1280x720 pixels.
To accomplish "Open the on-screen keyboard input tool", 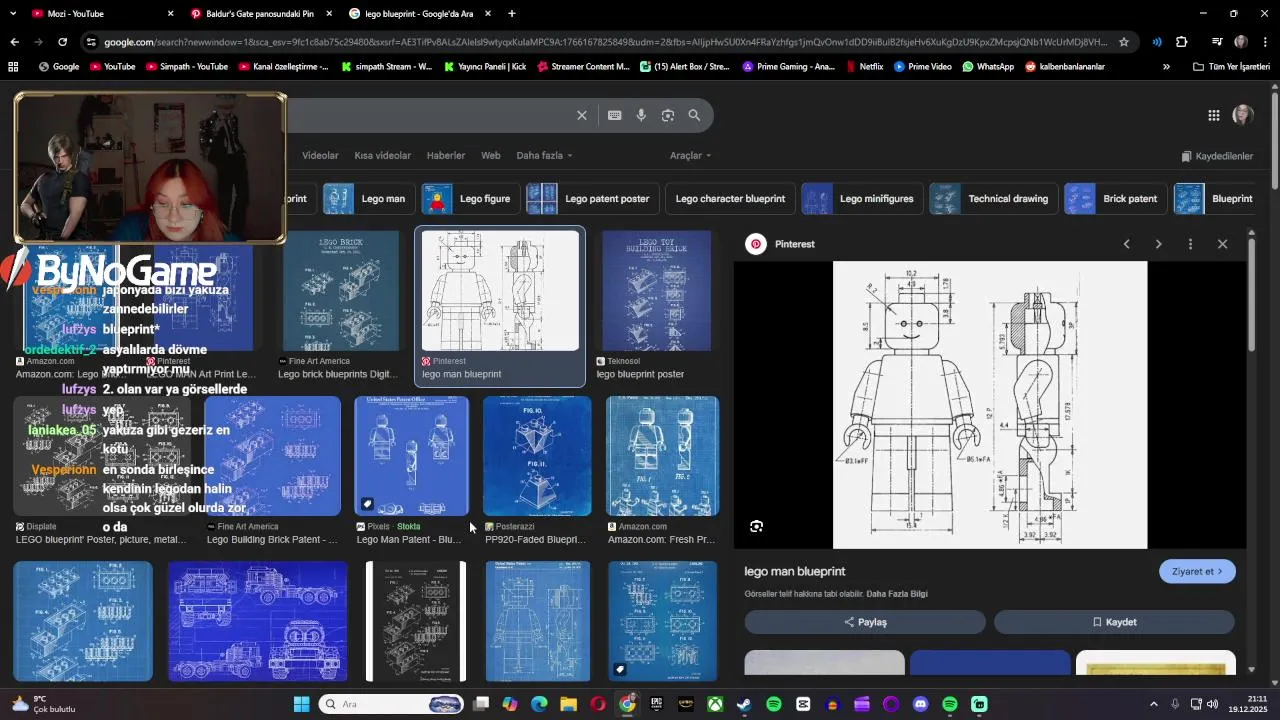I will 615,115.
